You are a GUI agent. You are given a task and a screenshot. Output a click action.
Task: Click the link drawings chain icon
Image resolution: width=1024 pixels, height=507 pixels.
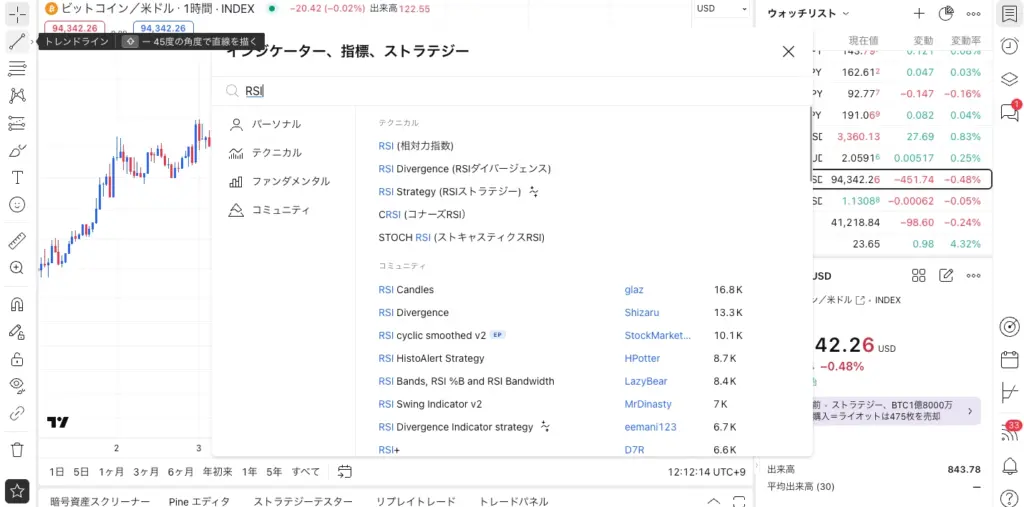(x=18, y=413)
